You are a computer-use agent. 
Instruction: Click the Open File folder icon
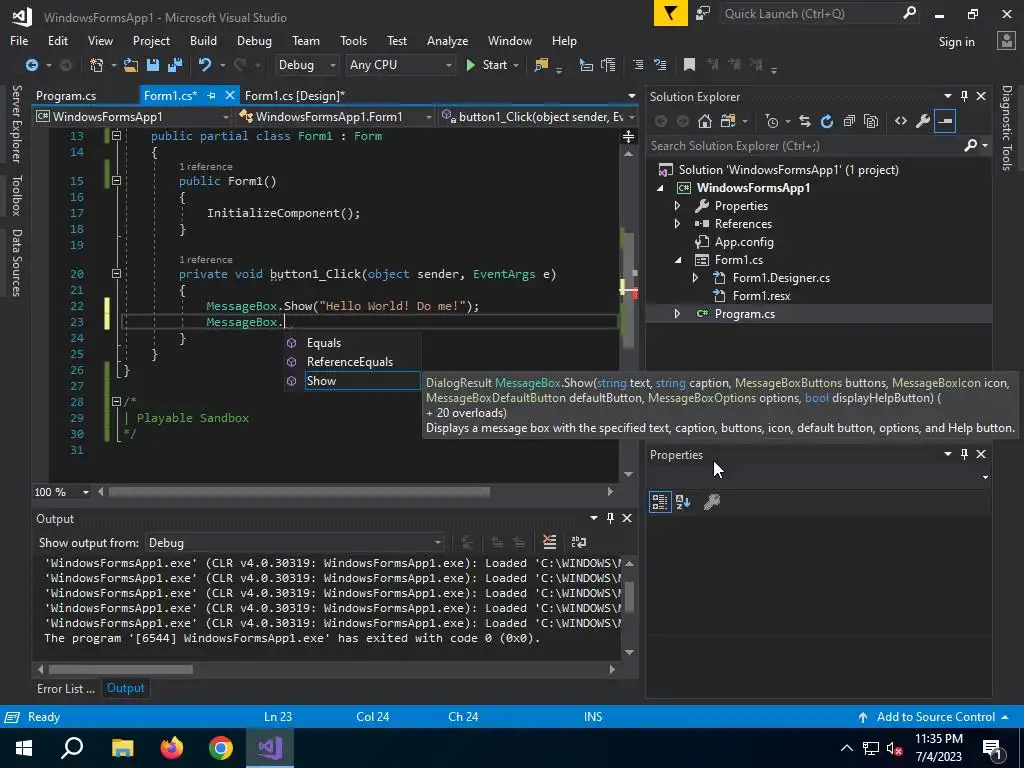131,65
